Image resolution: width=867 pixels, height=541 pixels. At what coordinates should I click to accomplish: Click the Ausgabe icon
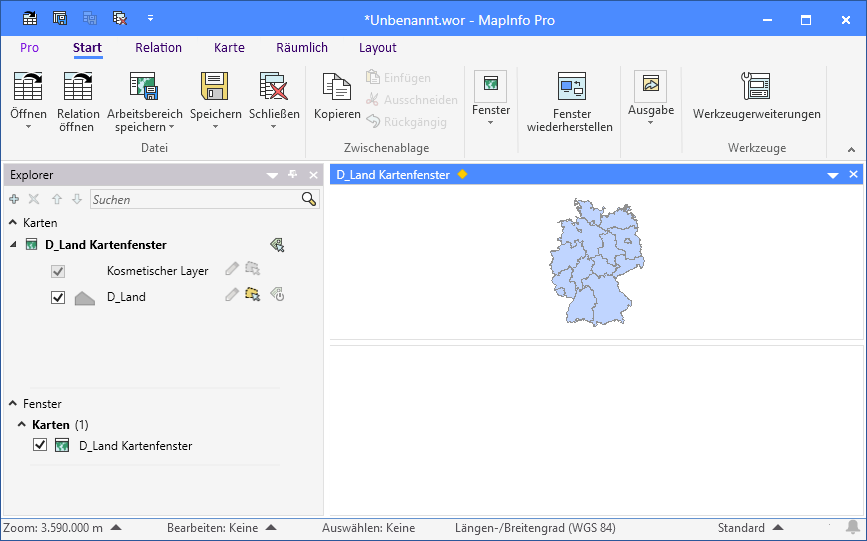click(x=651, y=85)
